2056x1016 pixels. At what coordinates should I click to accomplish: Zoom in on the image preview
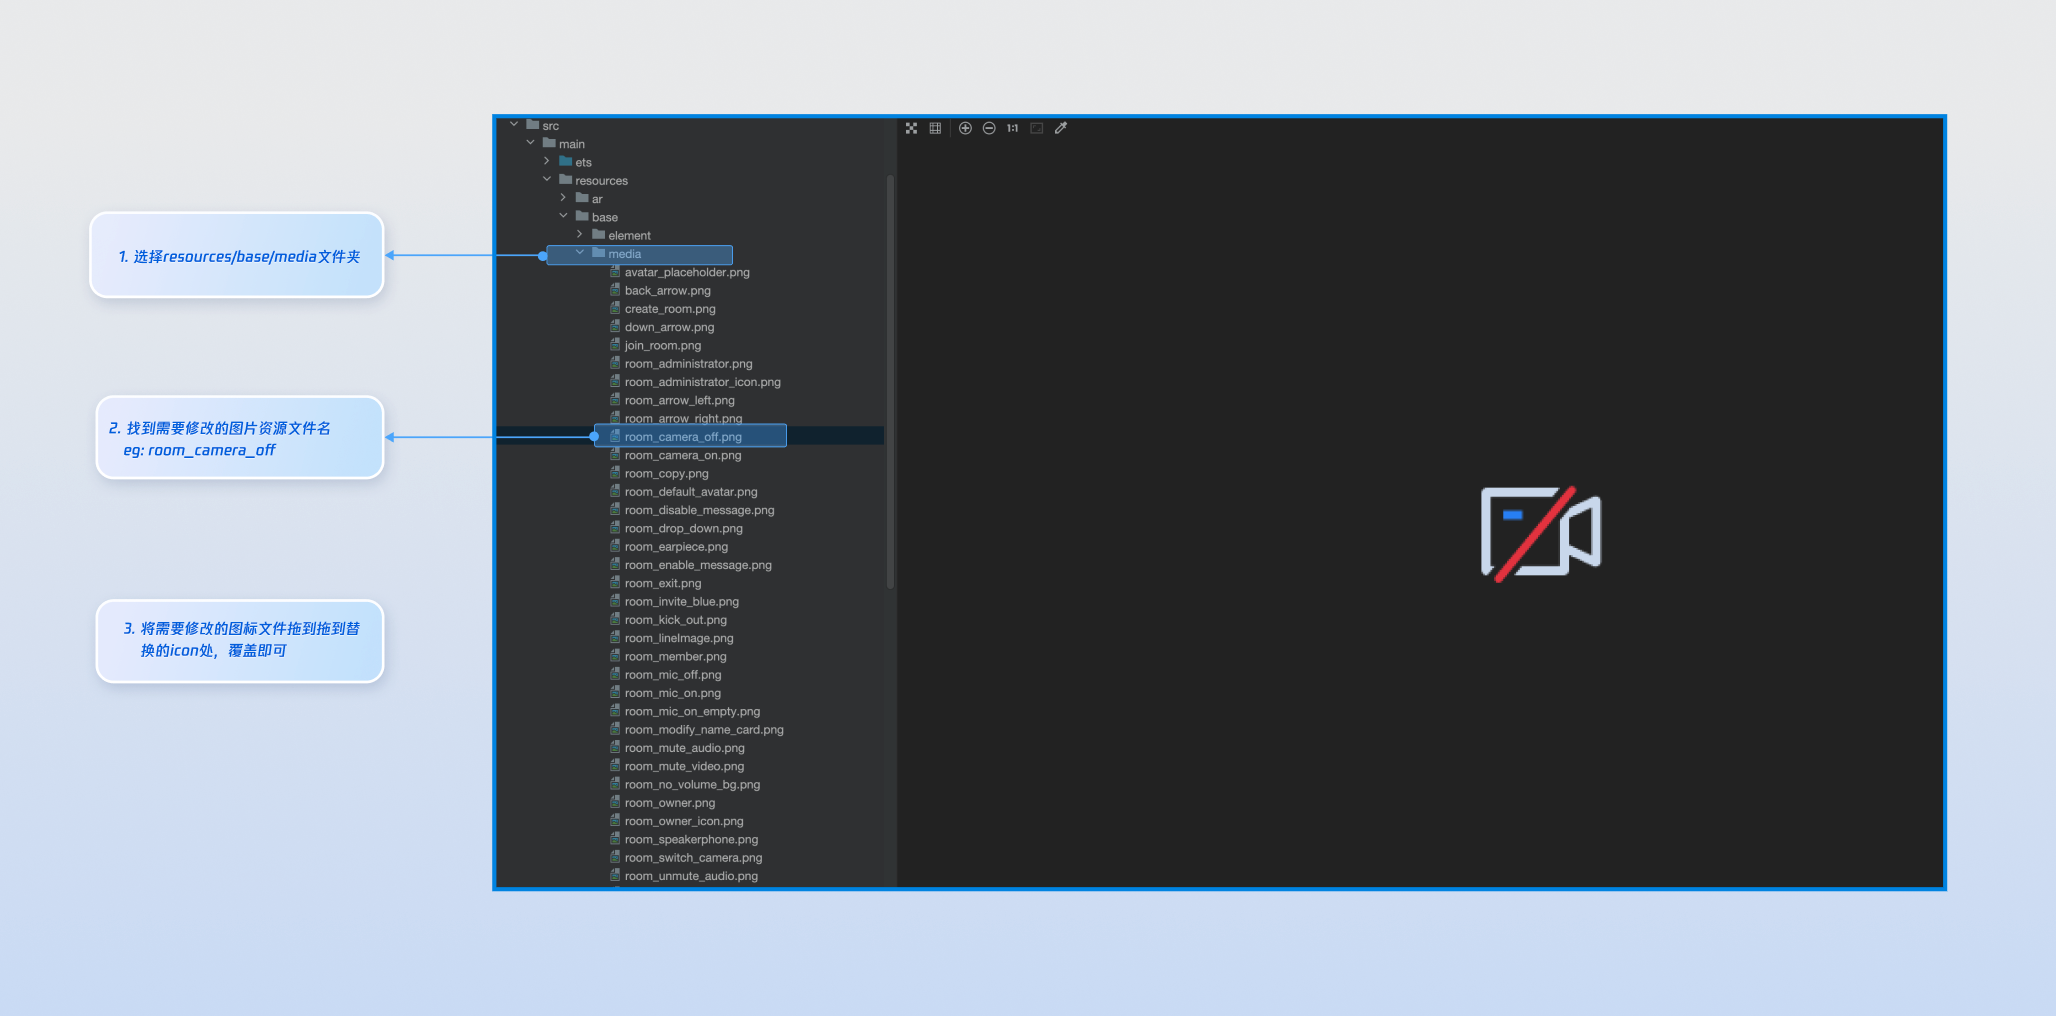click(965, 128)
